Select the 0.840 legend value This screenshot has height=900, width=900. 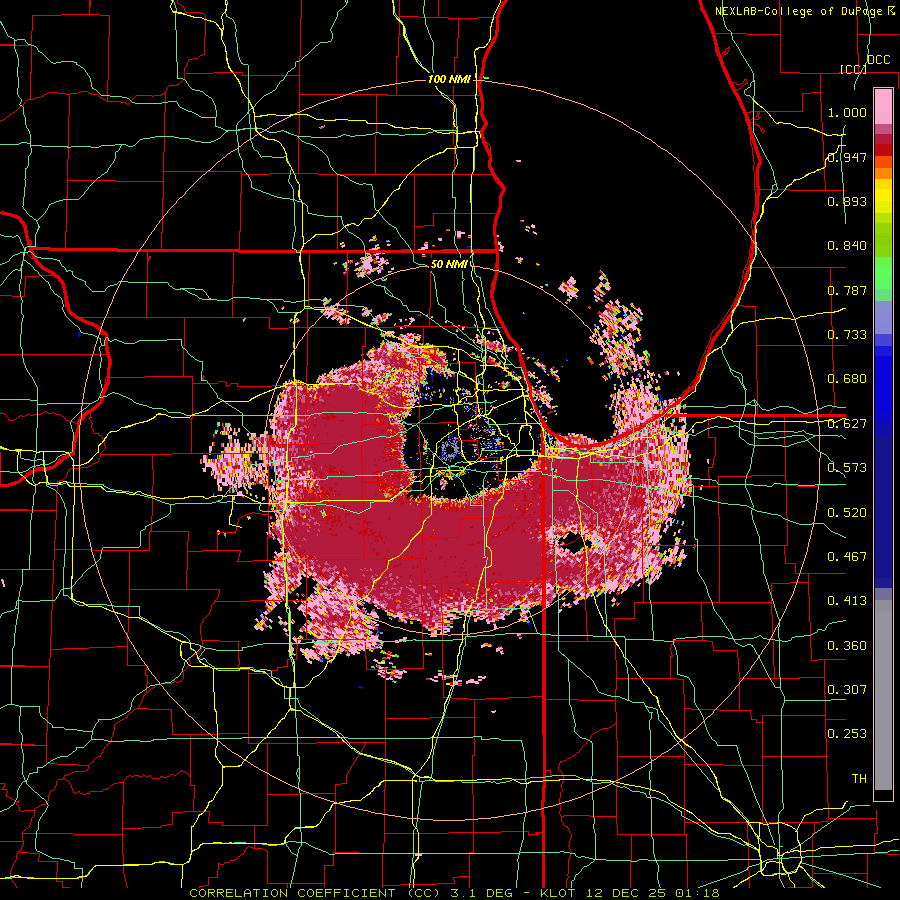847,246
